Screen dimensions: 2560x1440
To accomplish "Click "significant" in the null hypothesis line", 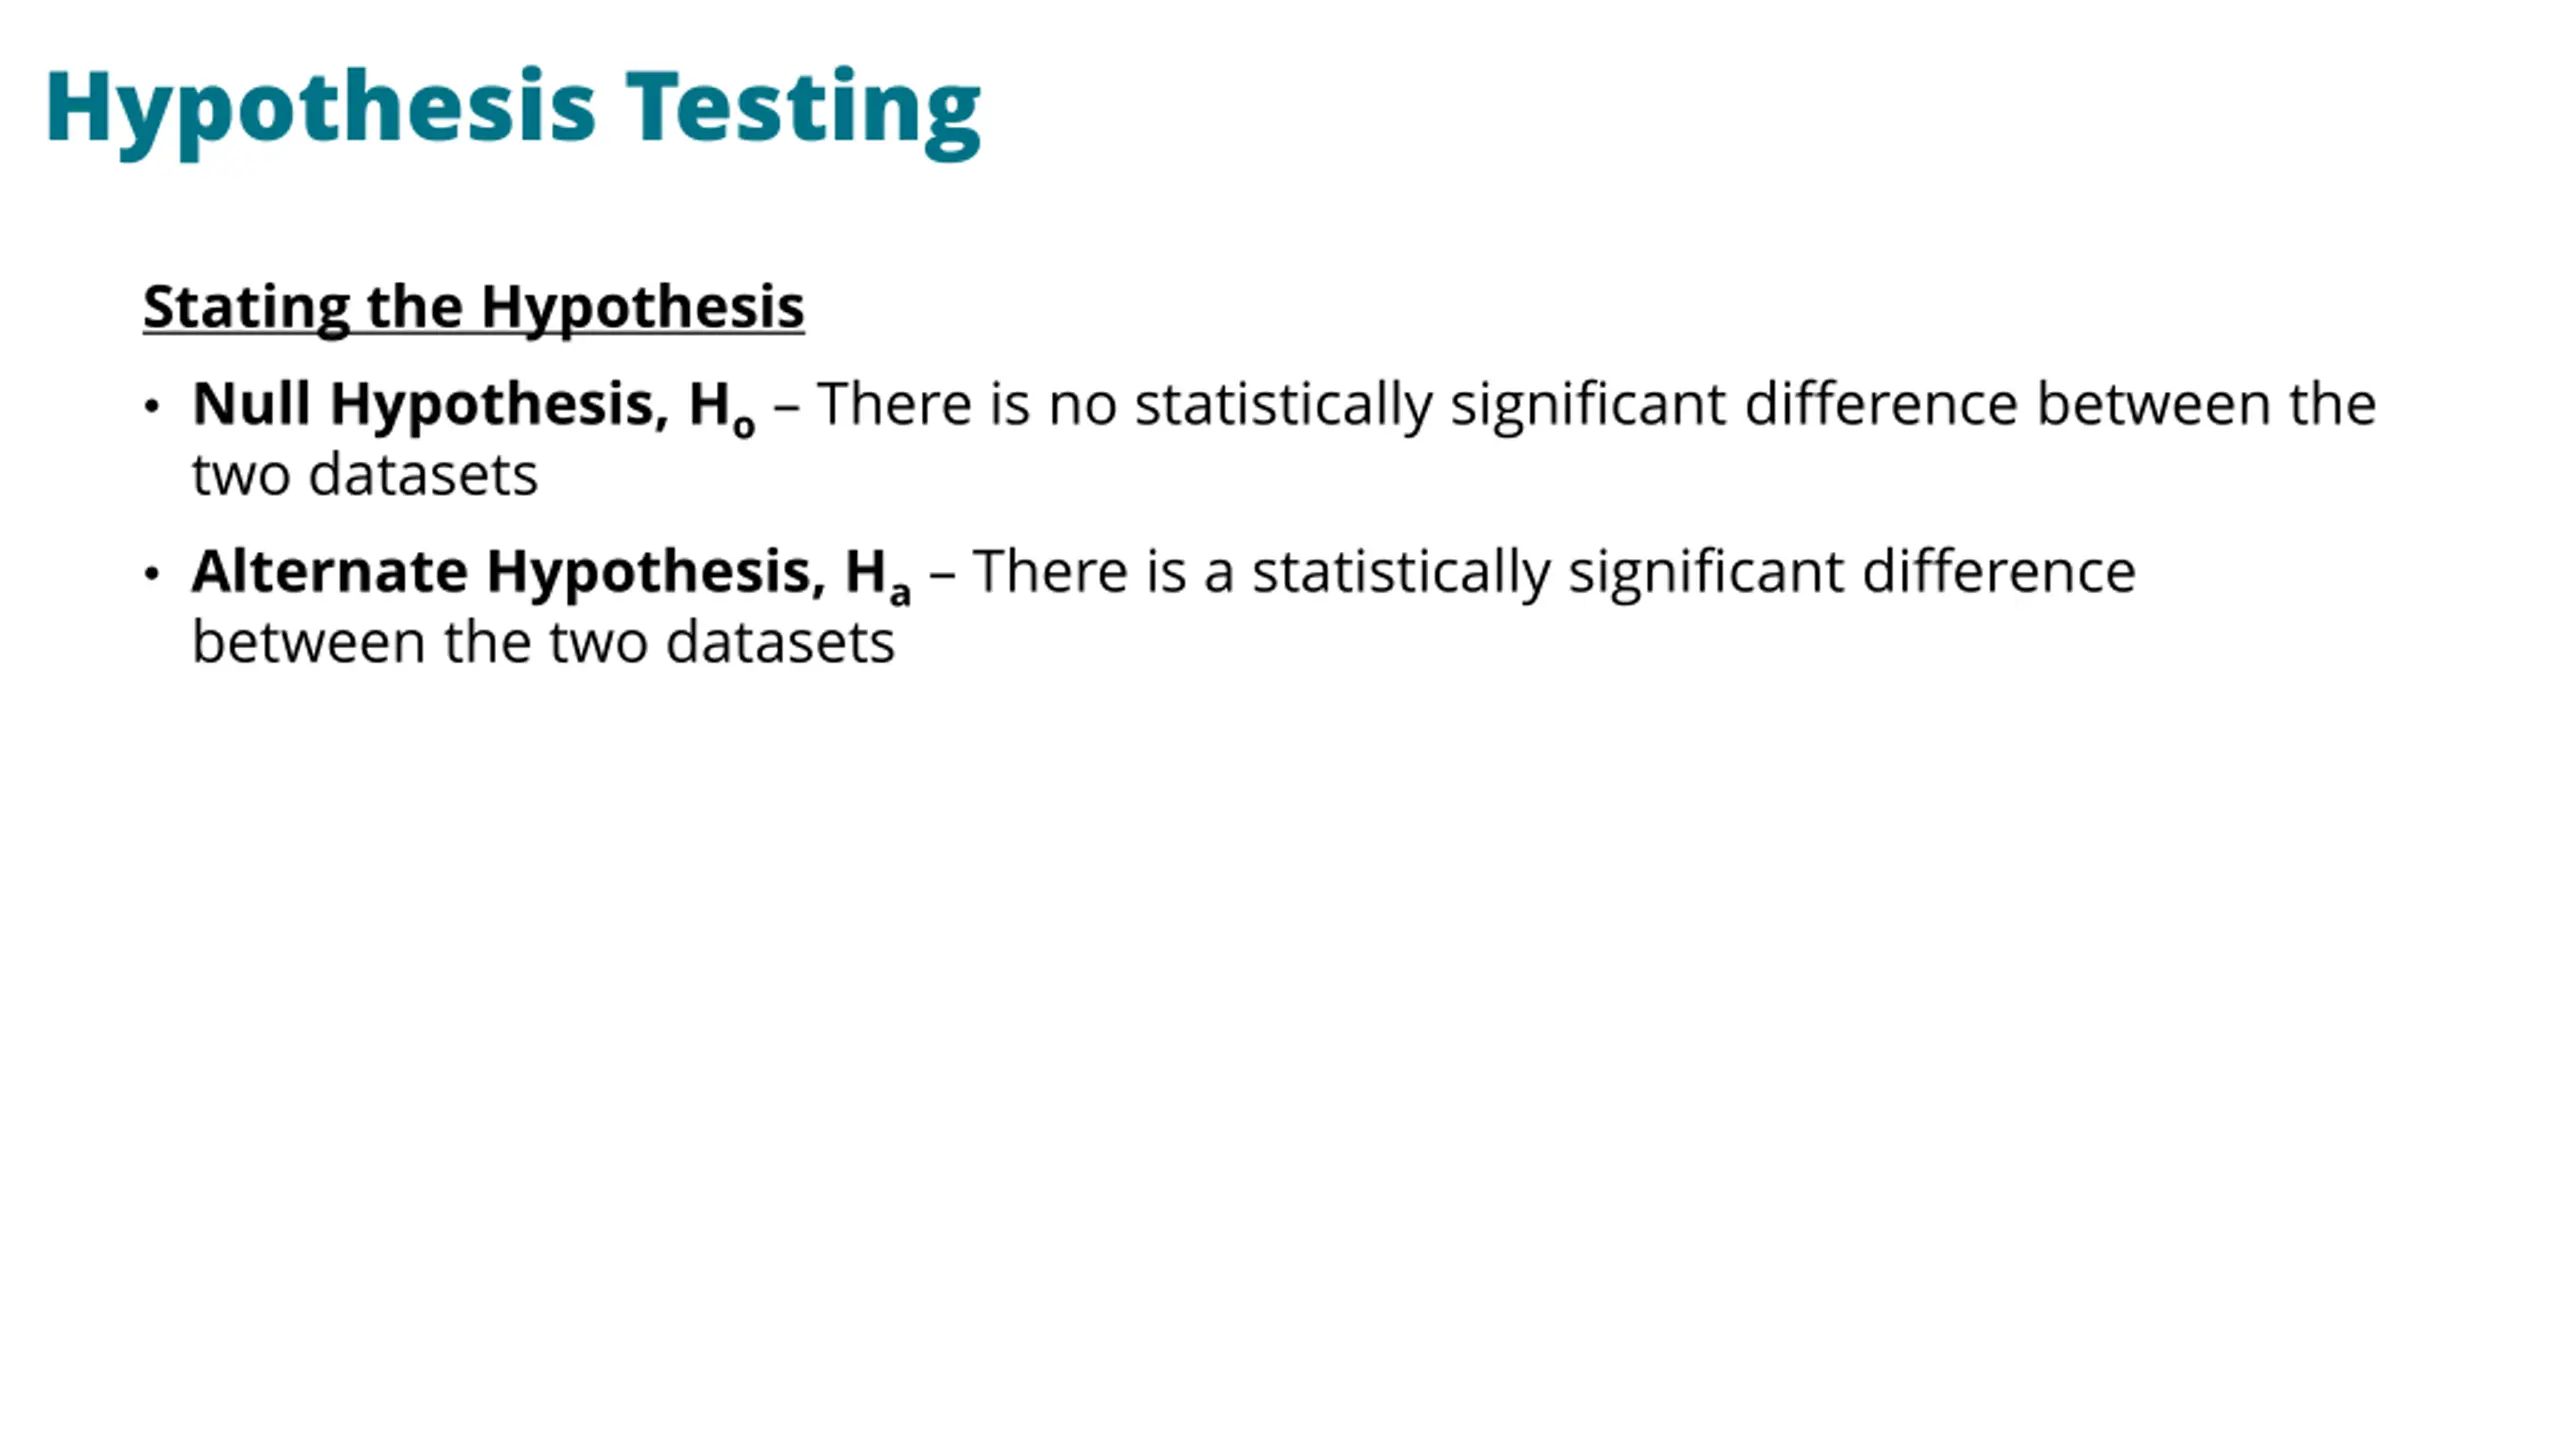I will tap(1588, 404).
